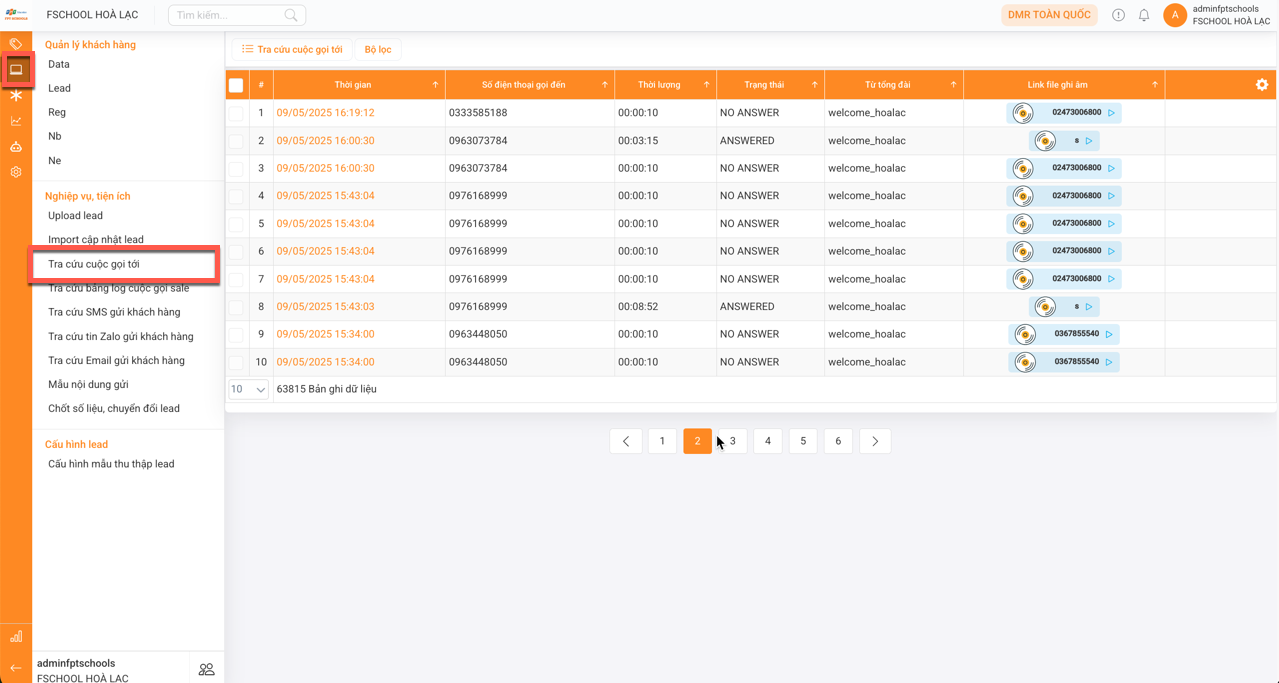Open the laptop icon module in sidebar
The width and height of the screenshot is (1279, 683).
pyautogui.click(x=16, y=70)
